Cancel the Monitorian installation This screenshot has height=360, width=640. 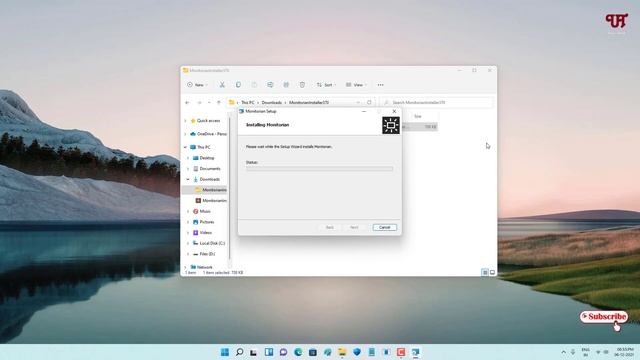pos(384,227)
